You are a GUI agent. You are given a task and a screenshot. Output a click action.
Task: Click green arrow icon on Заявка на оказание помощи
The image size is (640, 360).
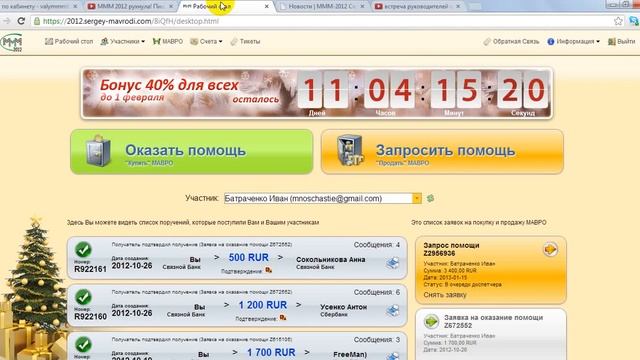click(431, 322)
